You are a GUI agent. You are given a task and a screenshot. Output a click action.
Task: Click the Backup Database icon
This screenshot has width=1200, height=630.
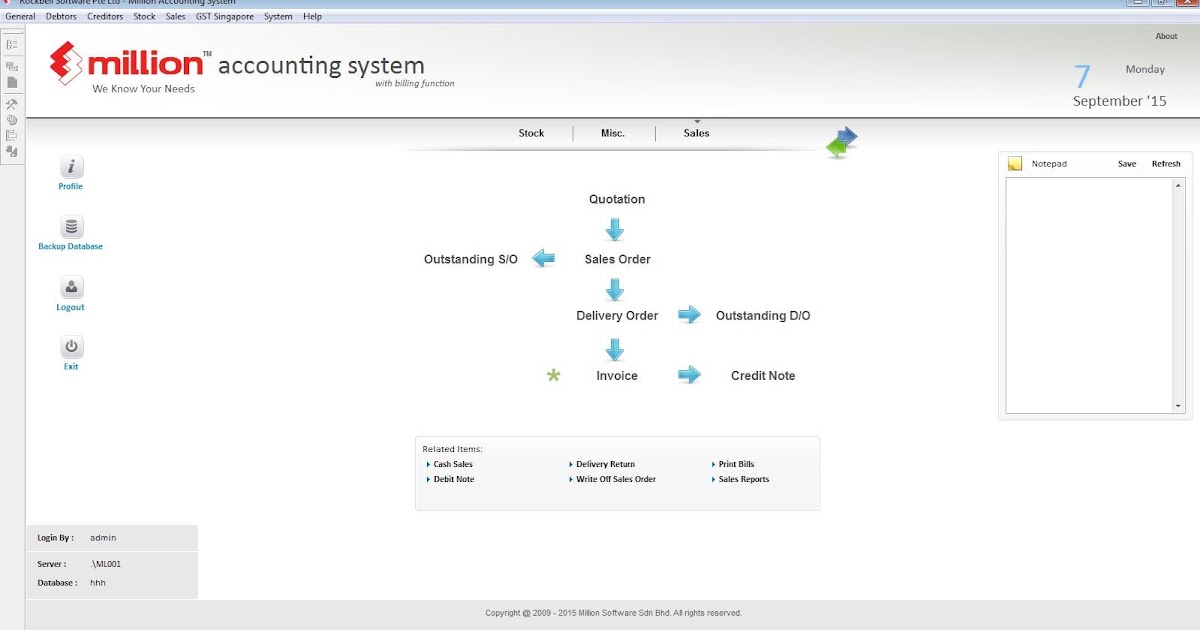70,227
